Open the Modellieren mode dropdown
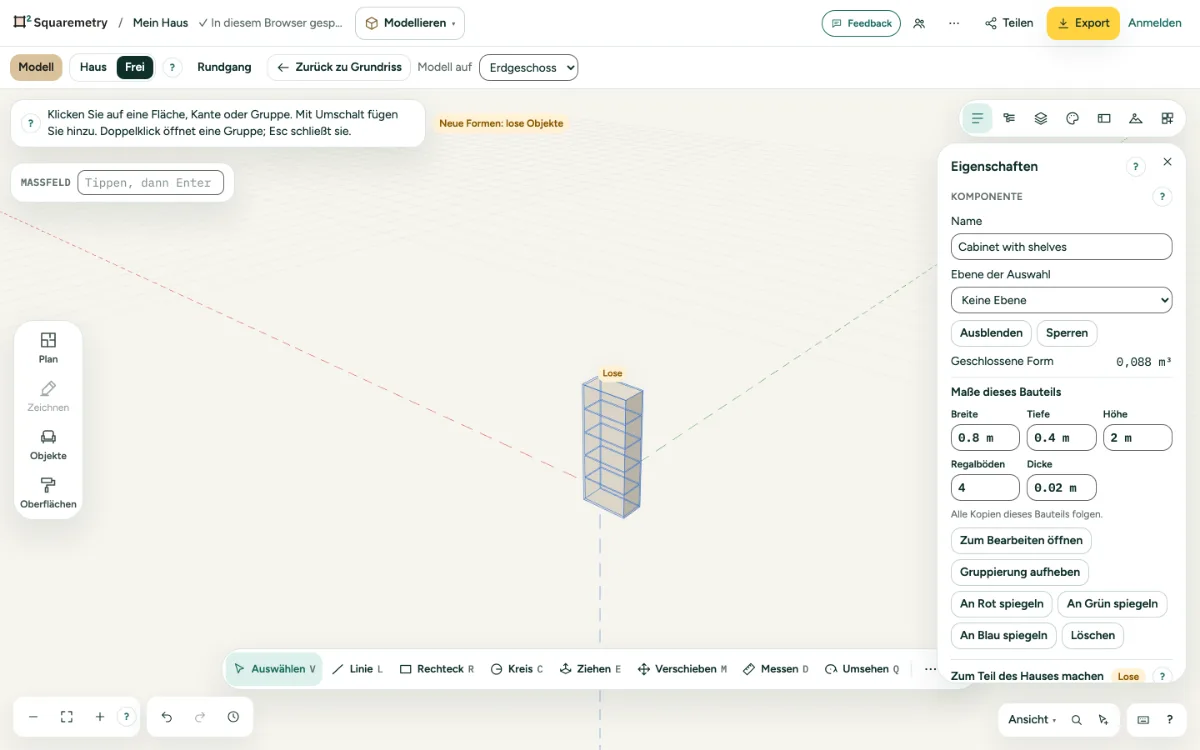Screen dimensions: 1200x750 [410, 23]
